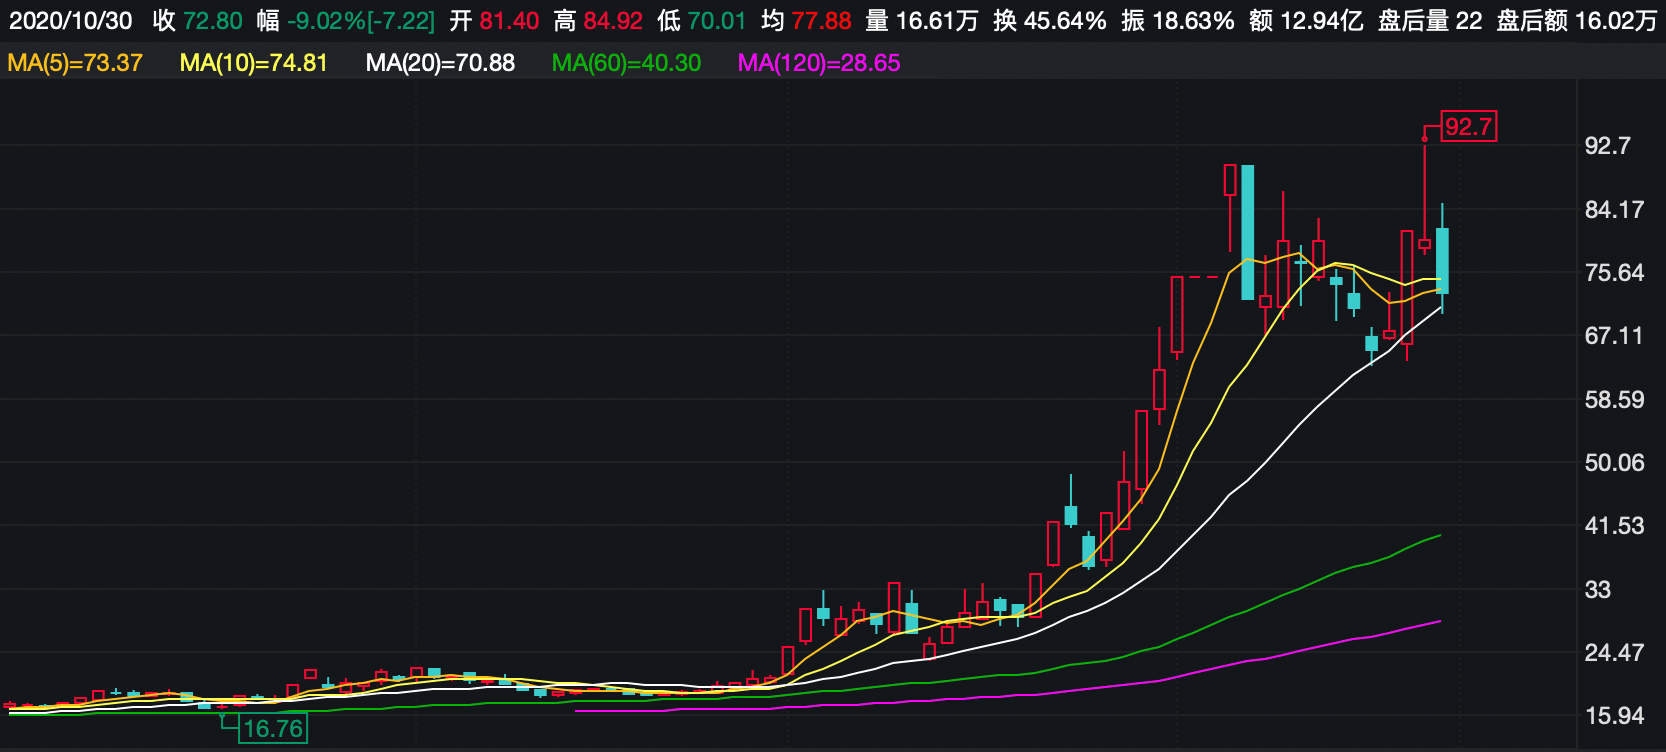Viewport: 1666px width, 752px height.
Task: Click the turnover amount 12.94亿
Action: (1320, 21)
